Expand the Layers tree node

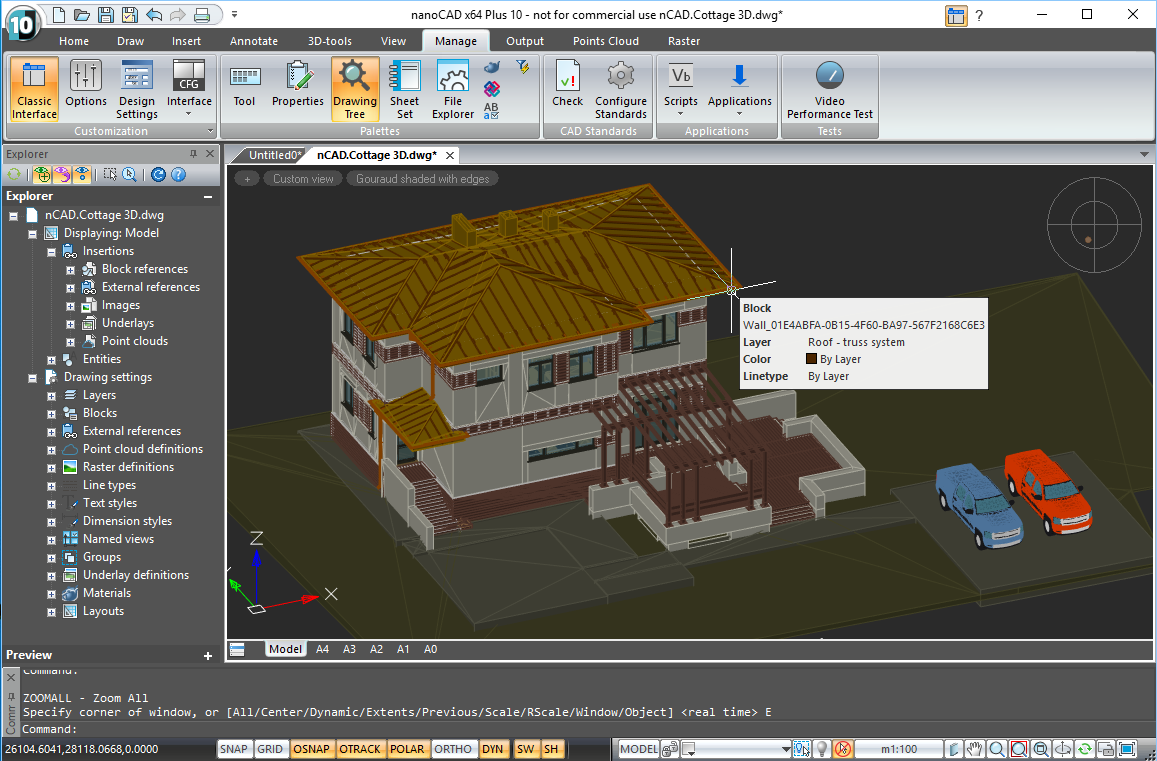click(51, 396)
